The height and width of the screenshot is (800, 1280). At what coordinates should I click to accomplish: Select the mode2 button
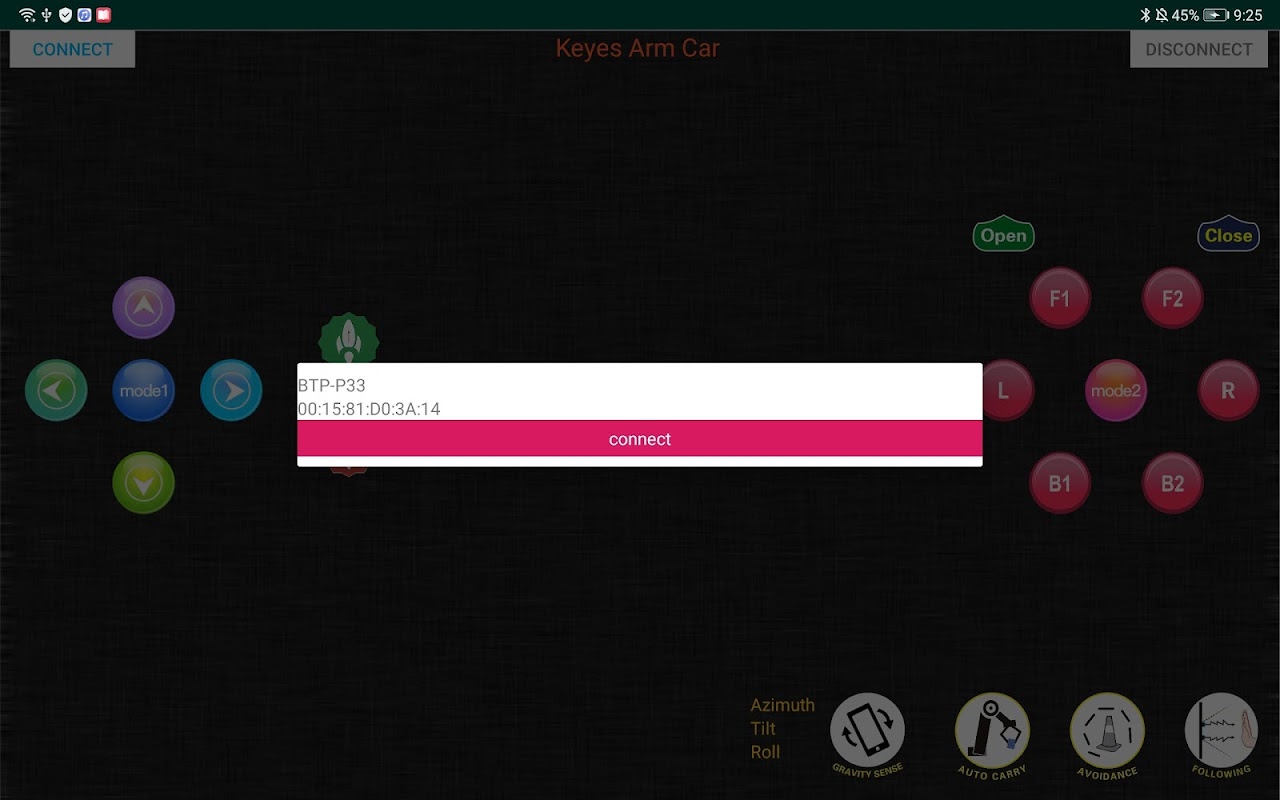coord(1116,391)
